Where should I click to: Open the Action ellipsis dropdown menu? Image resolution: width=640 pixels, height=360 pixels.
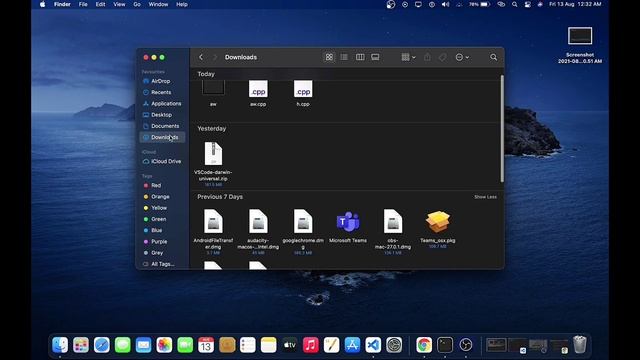pos(462,57)
